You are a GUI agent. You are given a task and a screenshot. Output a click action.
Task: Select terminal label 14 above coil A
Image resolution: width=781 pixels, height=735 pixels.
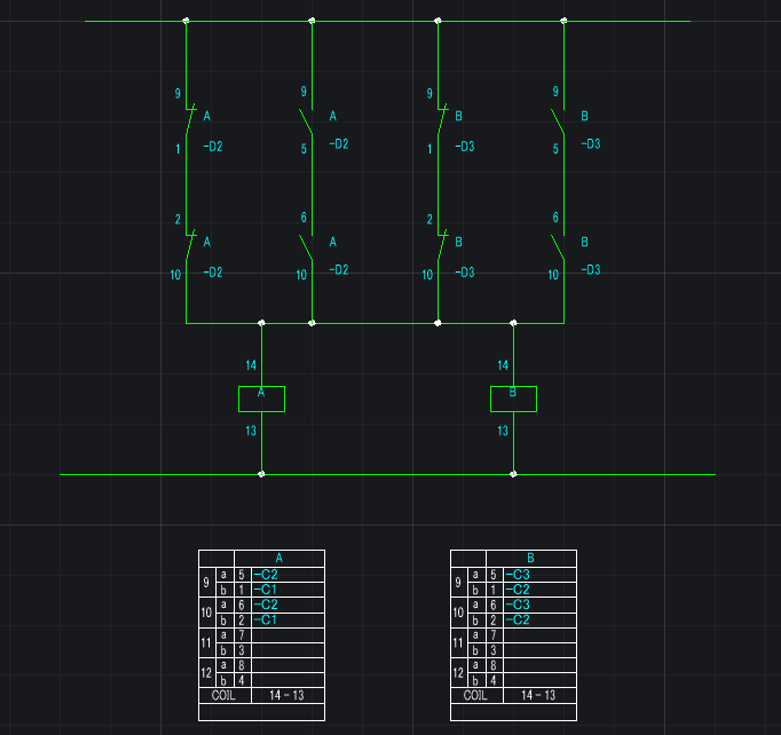pos(251,366)
